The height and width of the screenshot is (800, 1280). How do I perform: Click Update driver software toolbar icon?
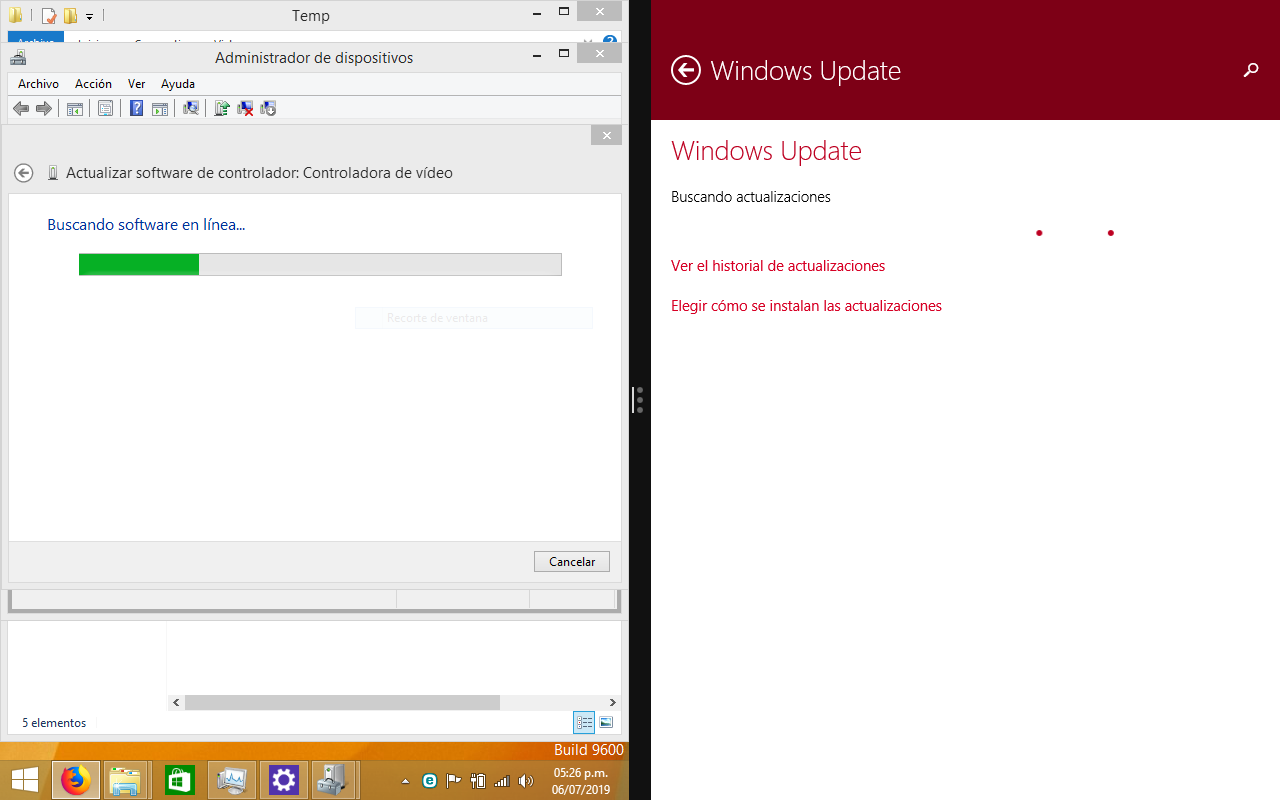click(222, 109)
